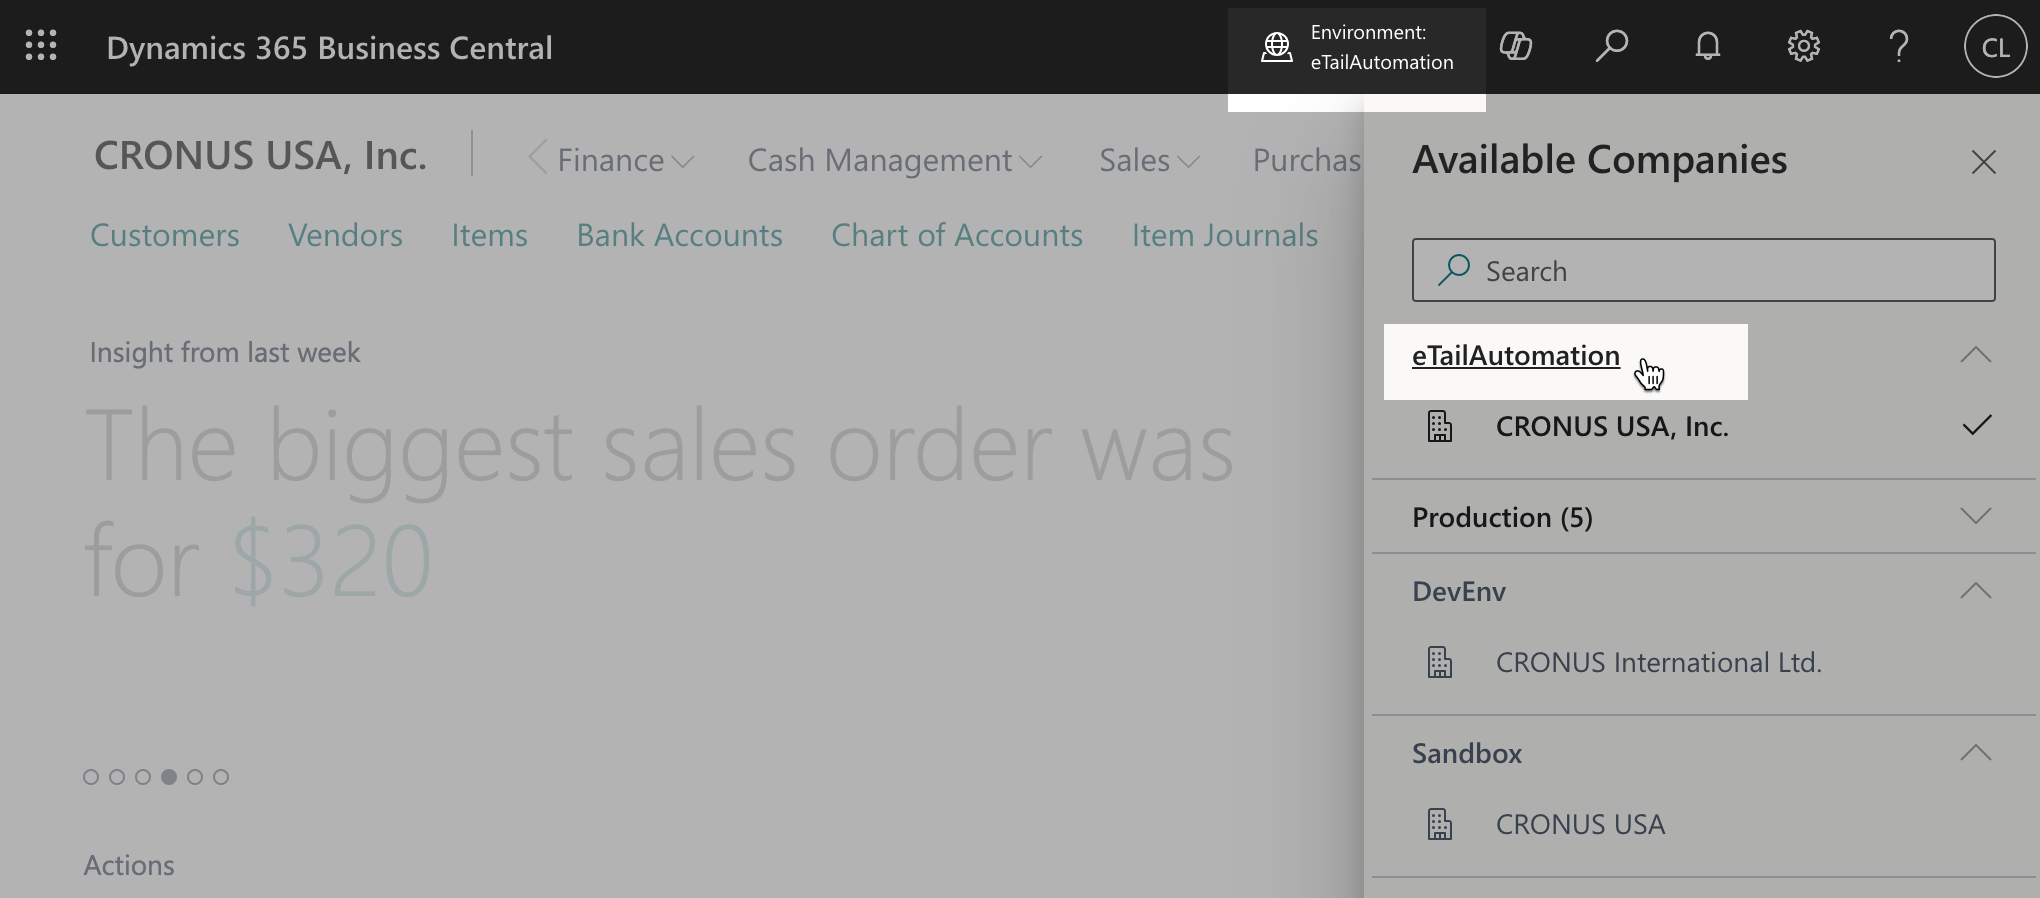Go to the third headline dot
This screenshot has width=2040, height=898.
(143, 777)
